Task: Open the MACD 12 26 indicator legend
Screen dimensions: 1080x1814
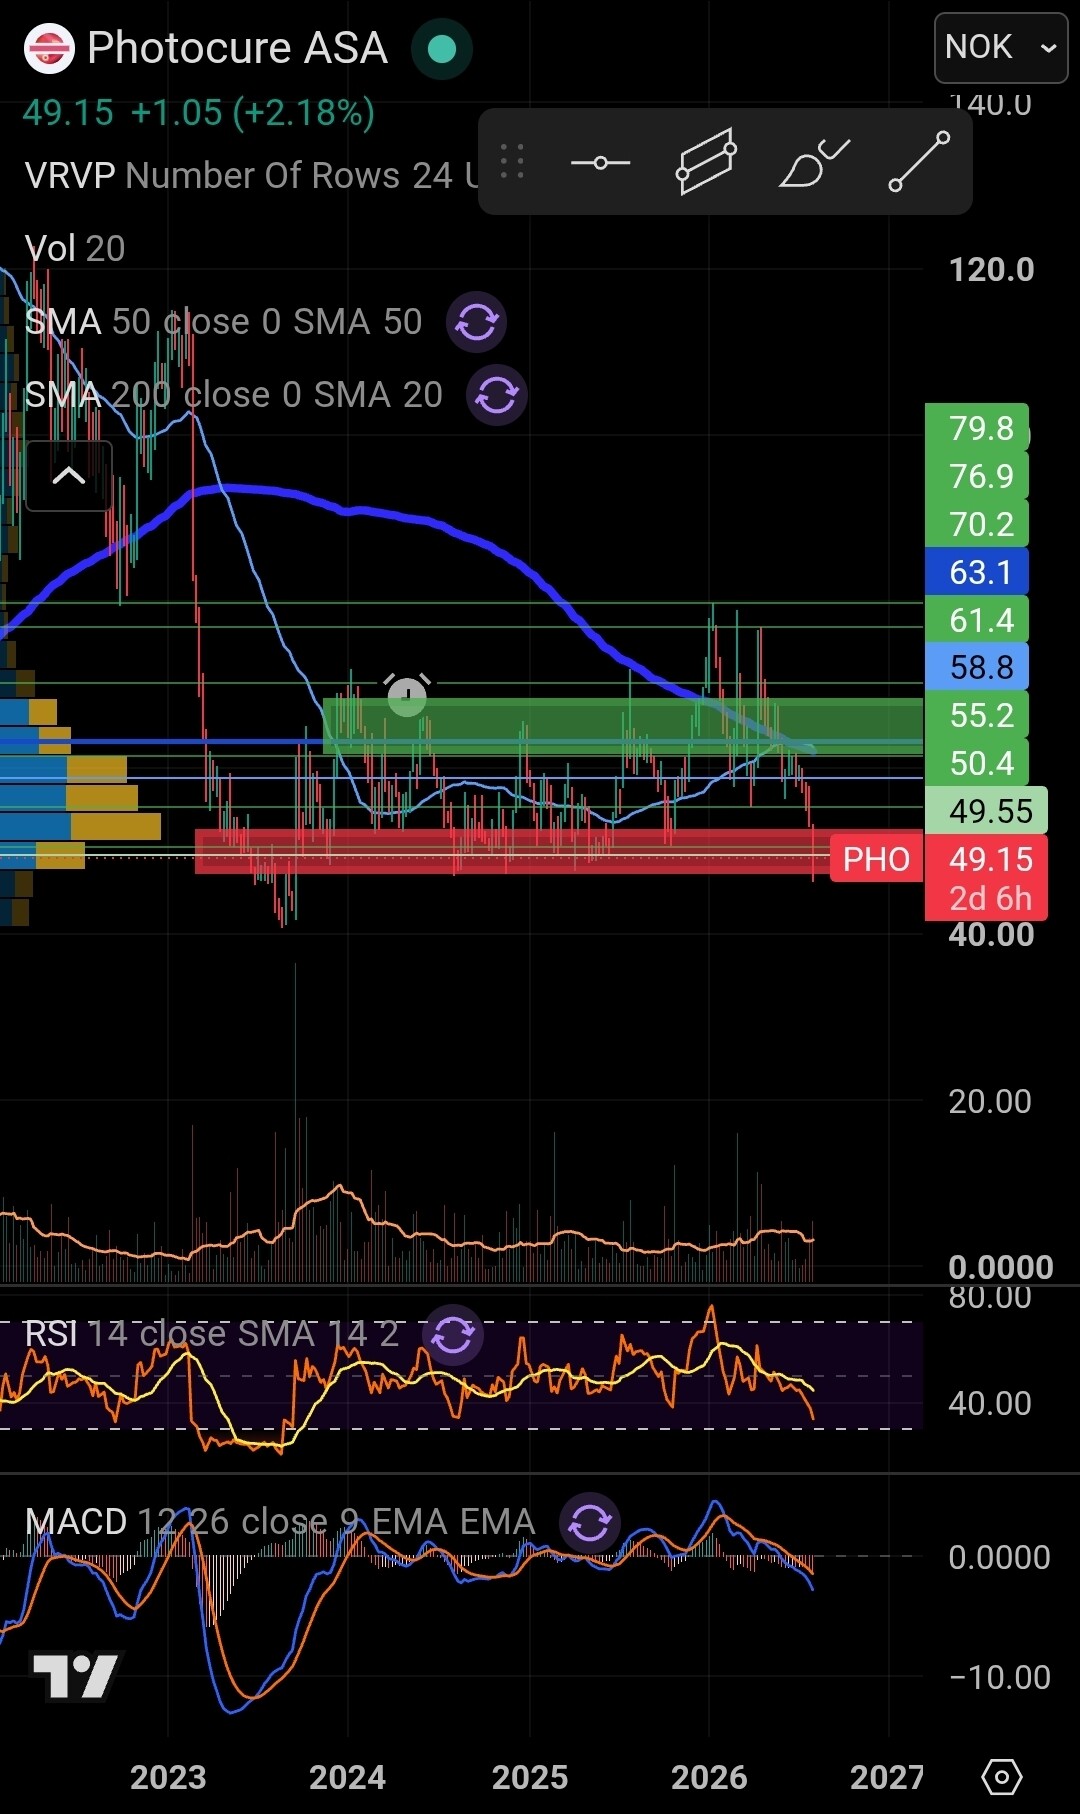Action: [280, 1521]
